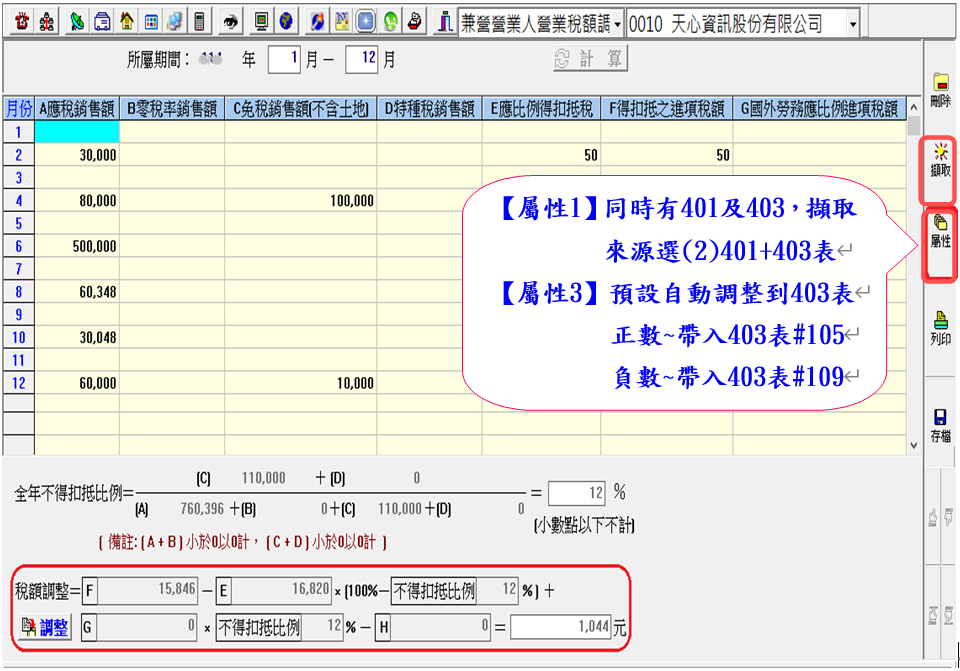The image size is (960, 671).
Task: Select month 1 cell in column A
Action: [77, 131]
